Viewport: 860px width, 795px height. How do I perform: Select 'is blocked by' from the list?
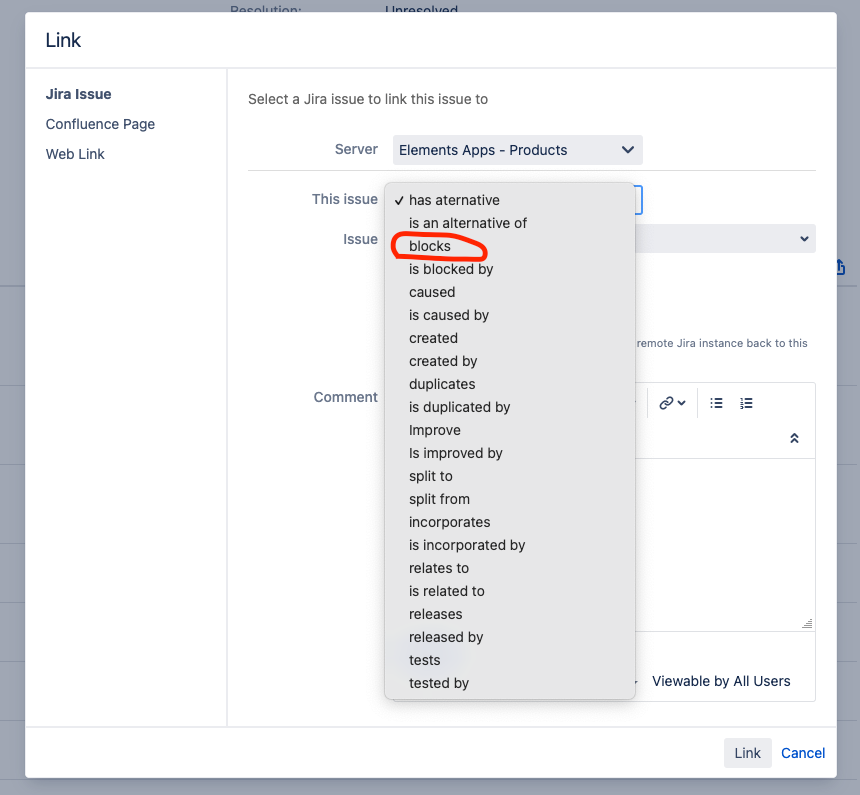(x=450, y=269)
